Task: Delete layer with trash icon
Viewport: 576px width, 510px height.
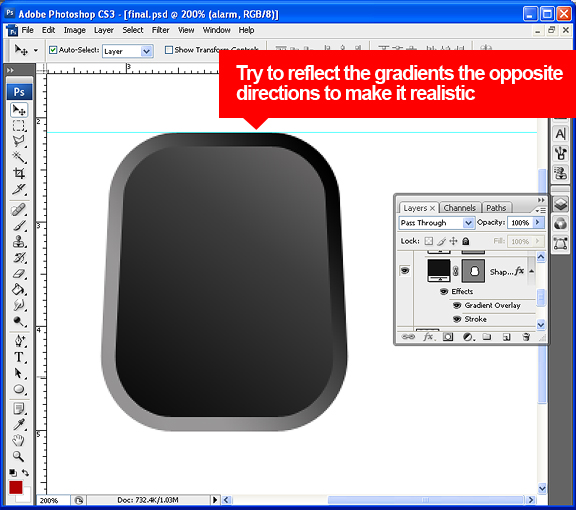Action: click(526, 337)
